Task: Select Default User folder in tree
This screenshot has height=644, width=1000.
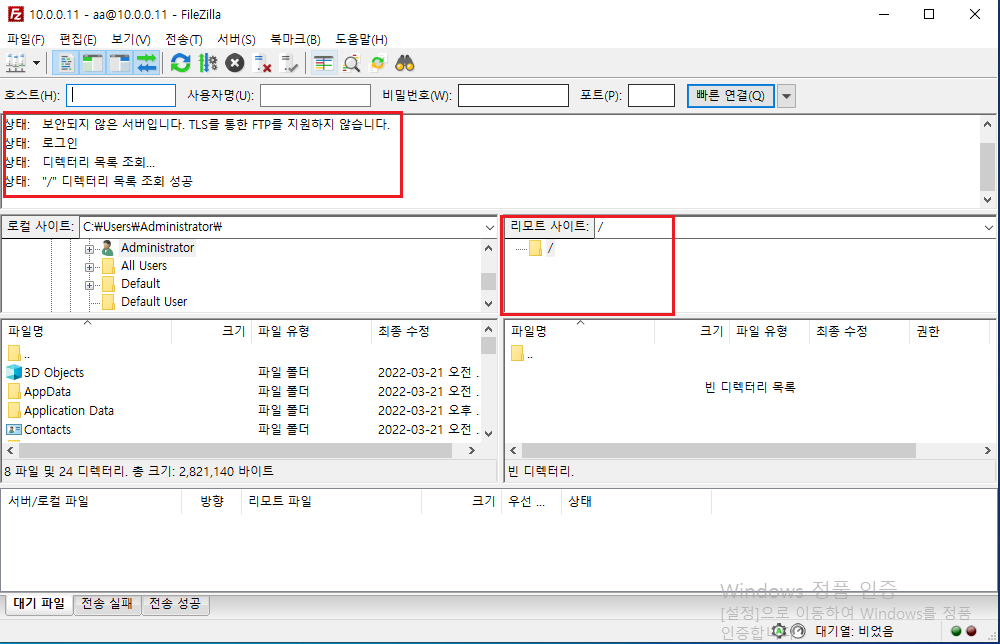Action: click(x=154, y=302)
